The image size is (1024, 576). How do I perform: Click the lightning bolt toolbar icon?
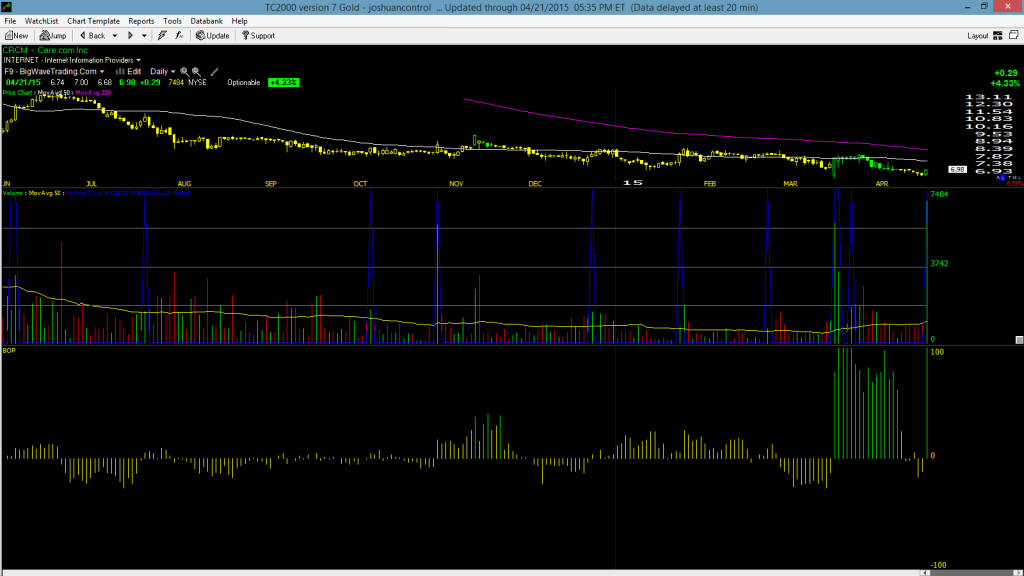pos(162,35)
